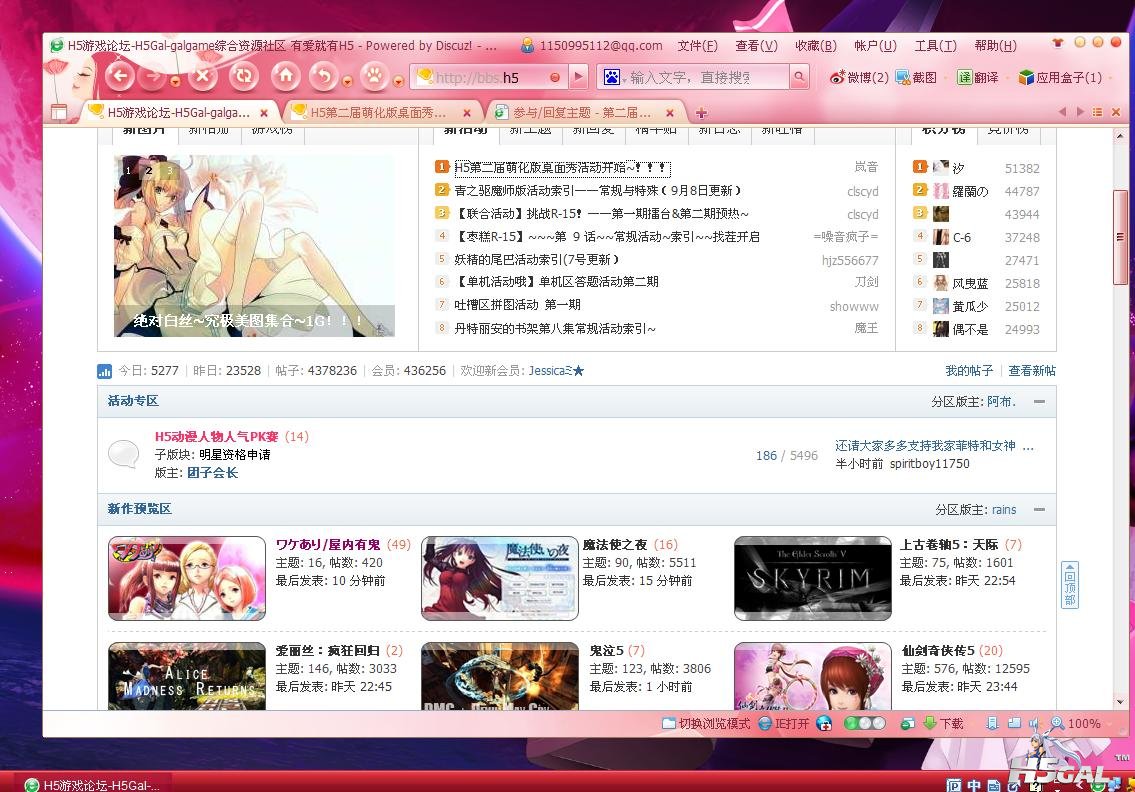Collapse the 活动专区 section
Screen dimensions: 1135x792
click(1039, 401)
